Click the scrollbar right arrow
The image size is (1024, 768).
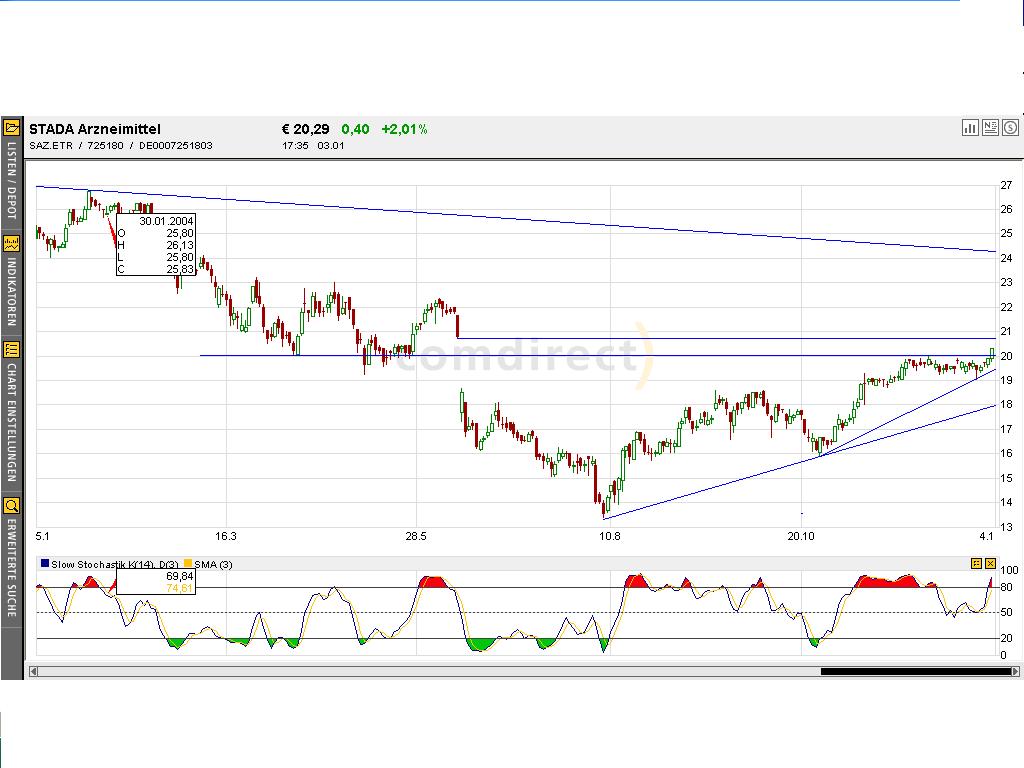pos(1015,671)
